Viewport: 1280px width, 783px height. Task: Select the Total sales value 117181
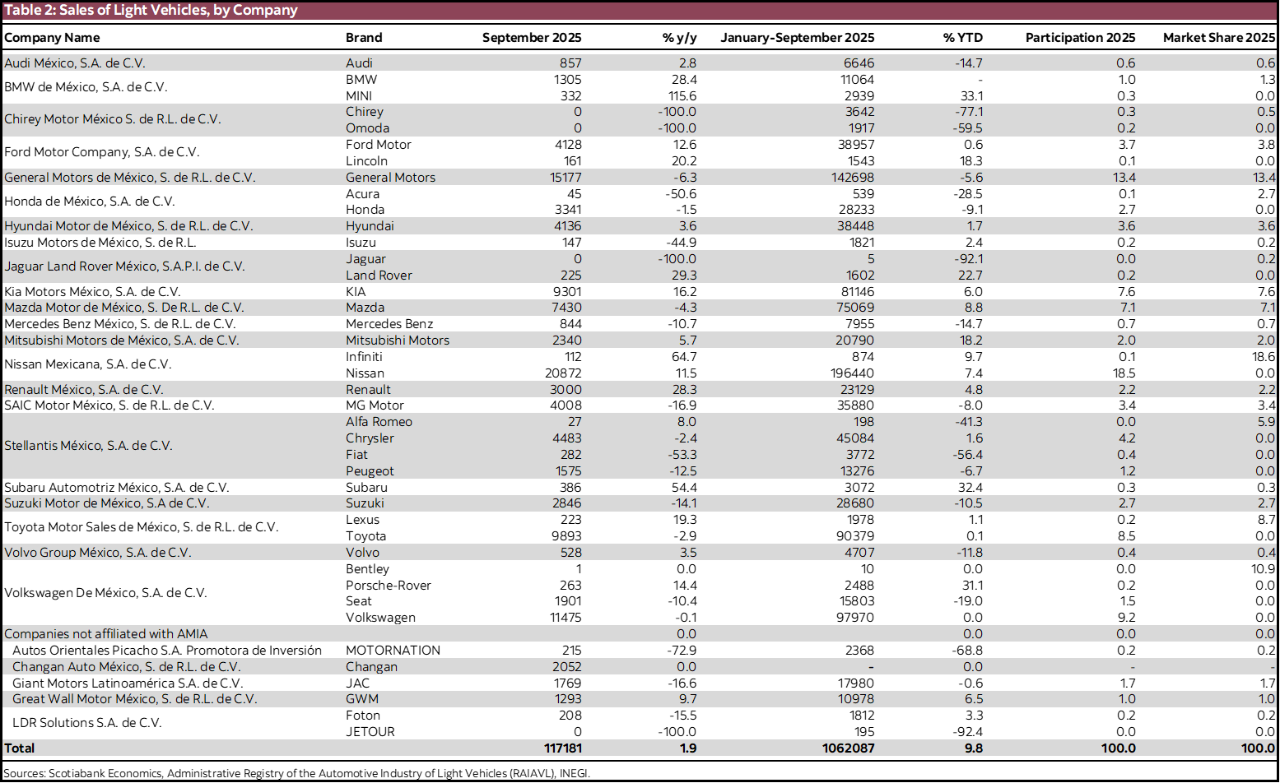560,748
